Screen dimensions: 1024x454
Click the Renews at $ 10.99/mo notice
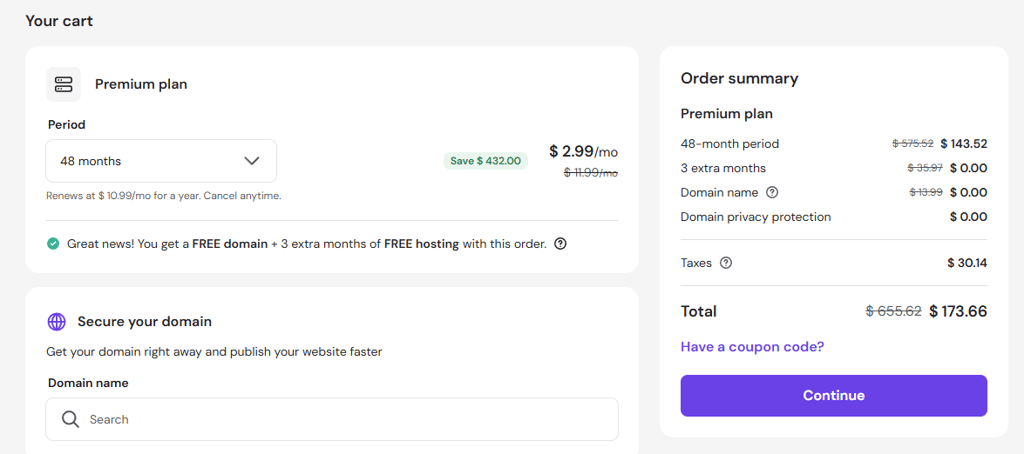(164, 195)
